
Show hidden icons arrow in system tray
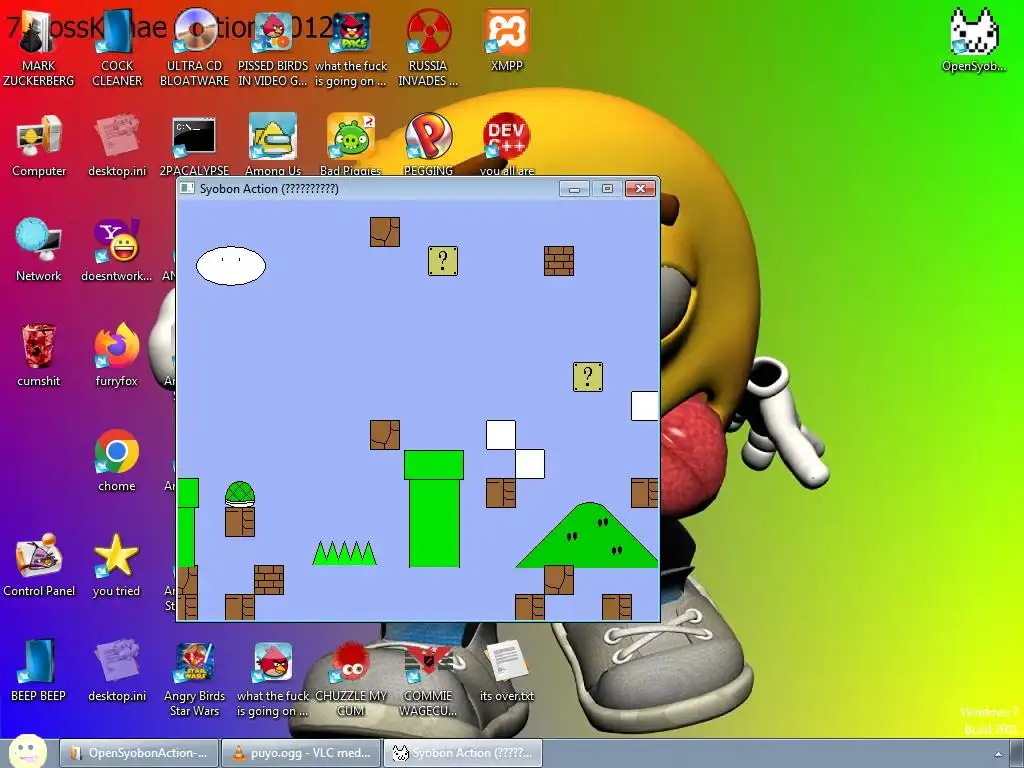pyautogui.click(x=998, y=754)
